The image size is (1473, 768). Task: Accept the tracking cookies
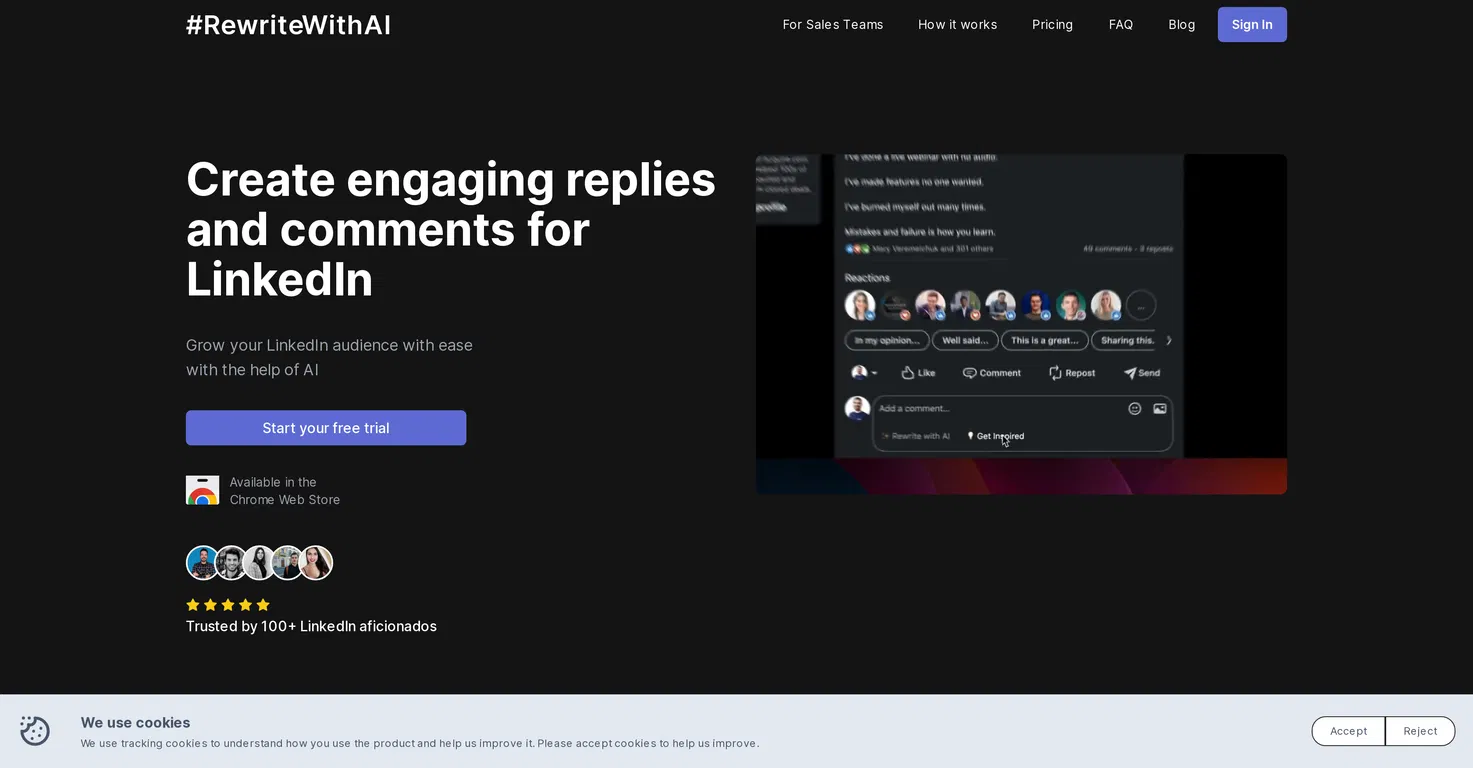(1348, 731)
